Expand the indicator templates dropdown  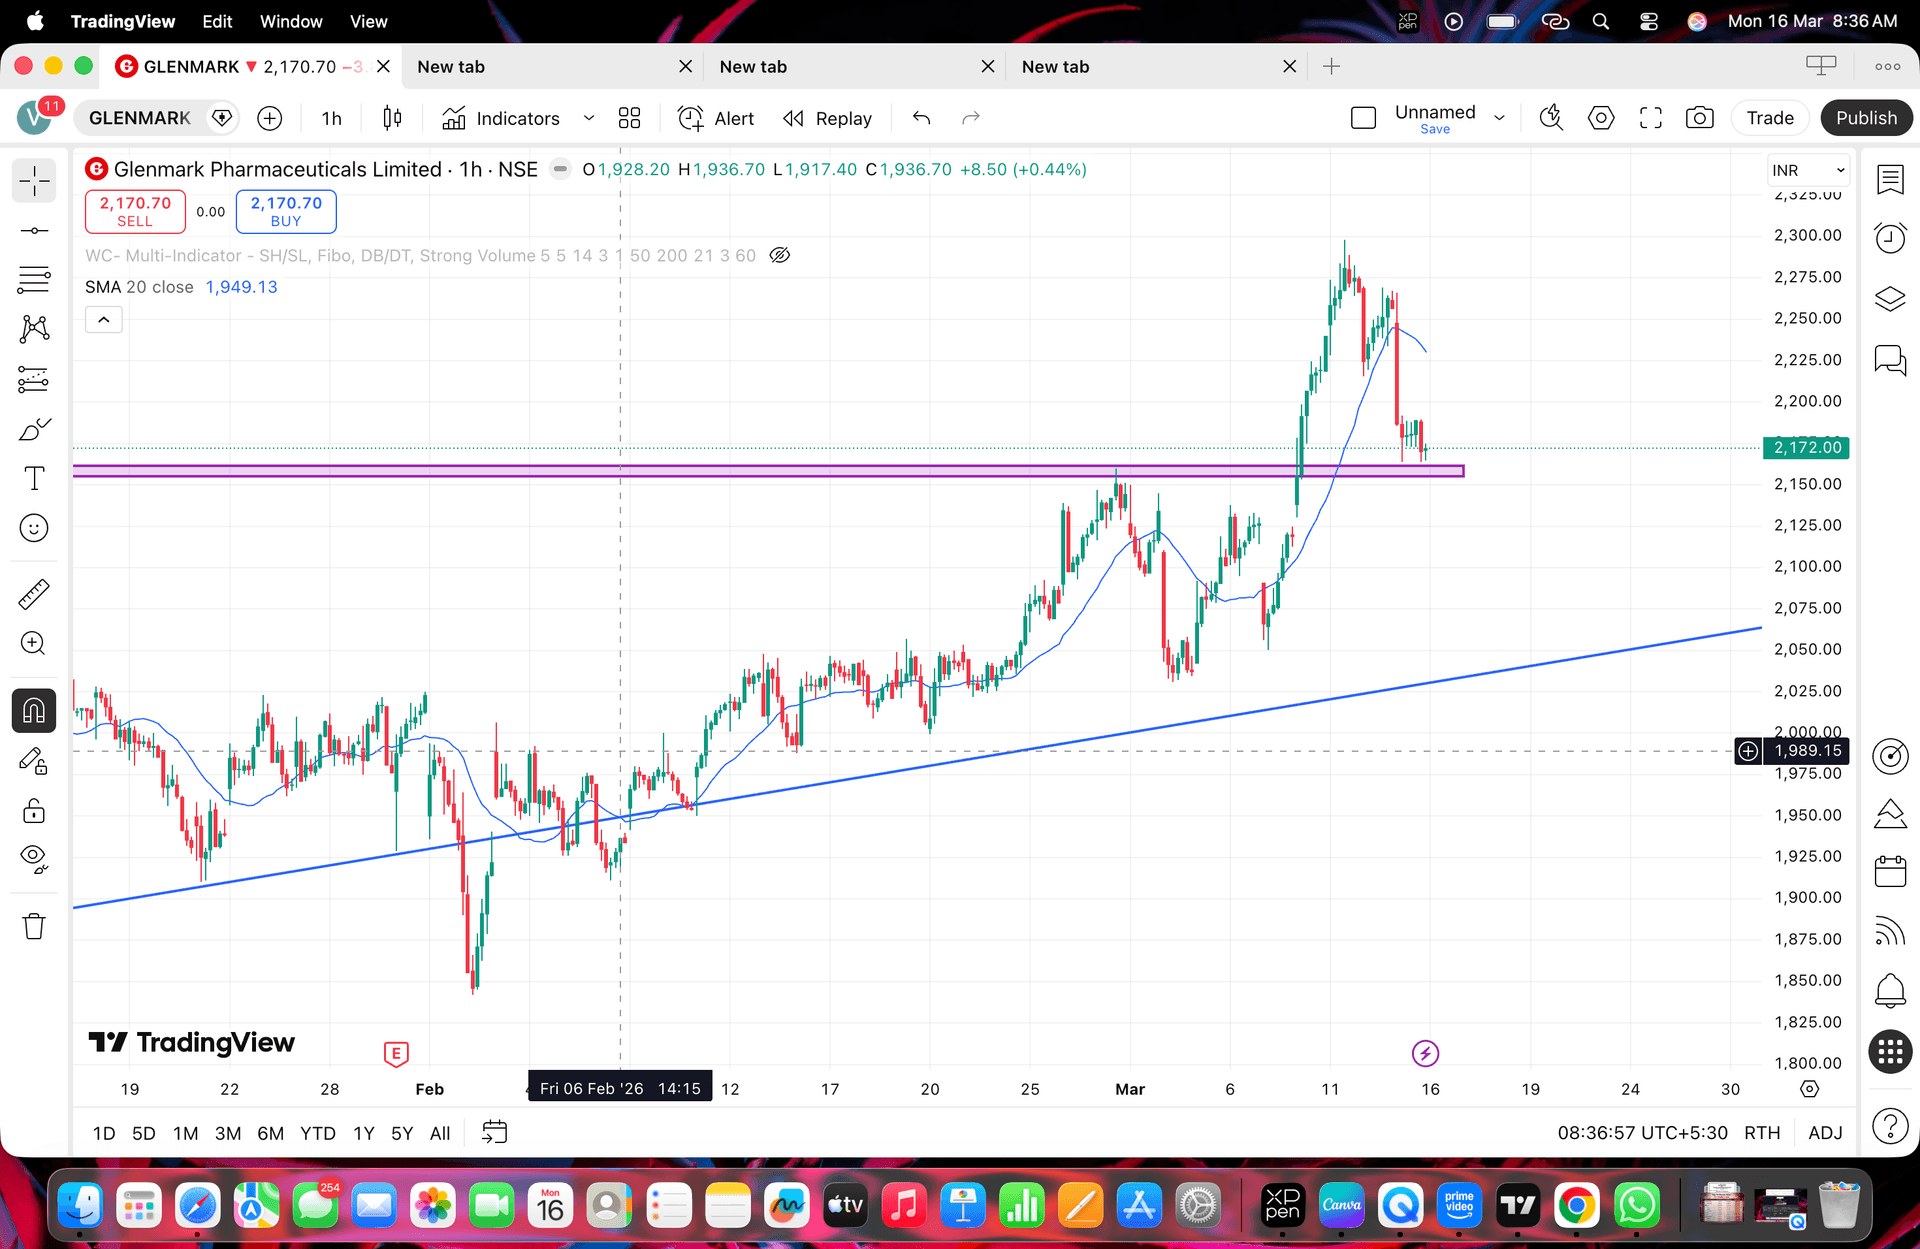pos(589,118)
